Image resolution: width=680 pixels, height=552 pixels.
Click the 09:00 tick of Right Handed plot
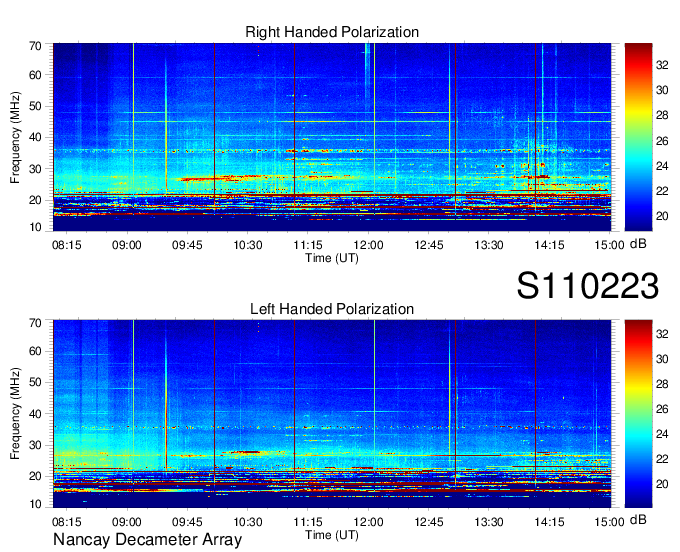point(127,245)
